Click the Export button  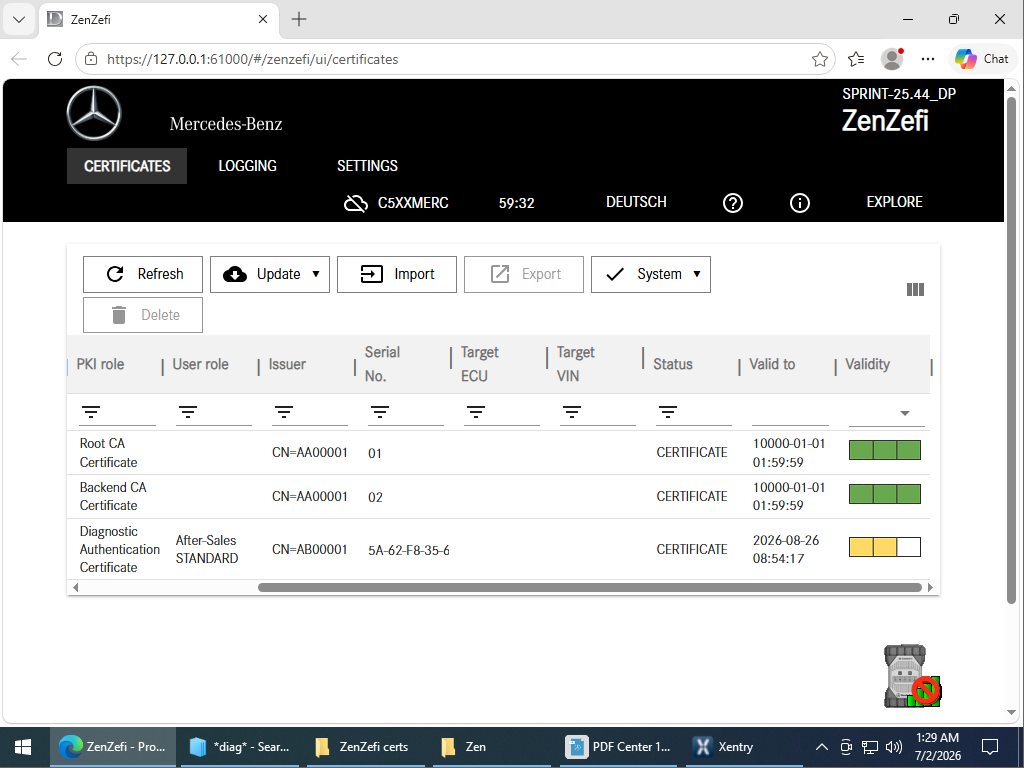pos(524,274)
